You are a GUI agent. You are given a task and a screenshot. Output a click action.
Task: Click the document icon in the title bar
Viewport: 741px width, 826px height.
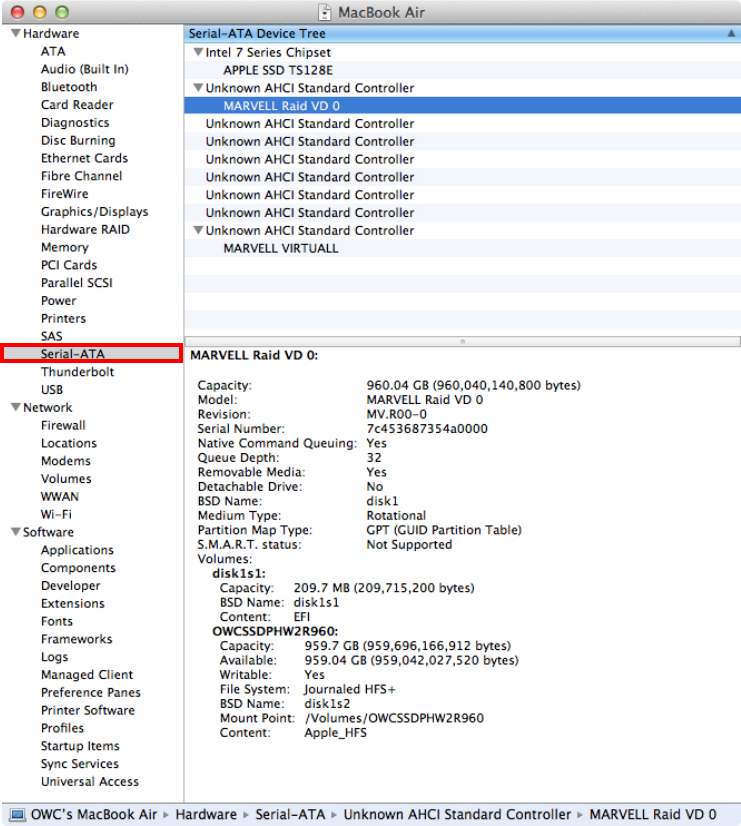[x=325, y=12]
